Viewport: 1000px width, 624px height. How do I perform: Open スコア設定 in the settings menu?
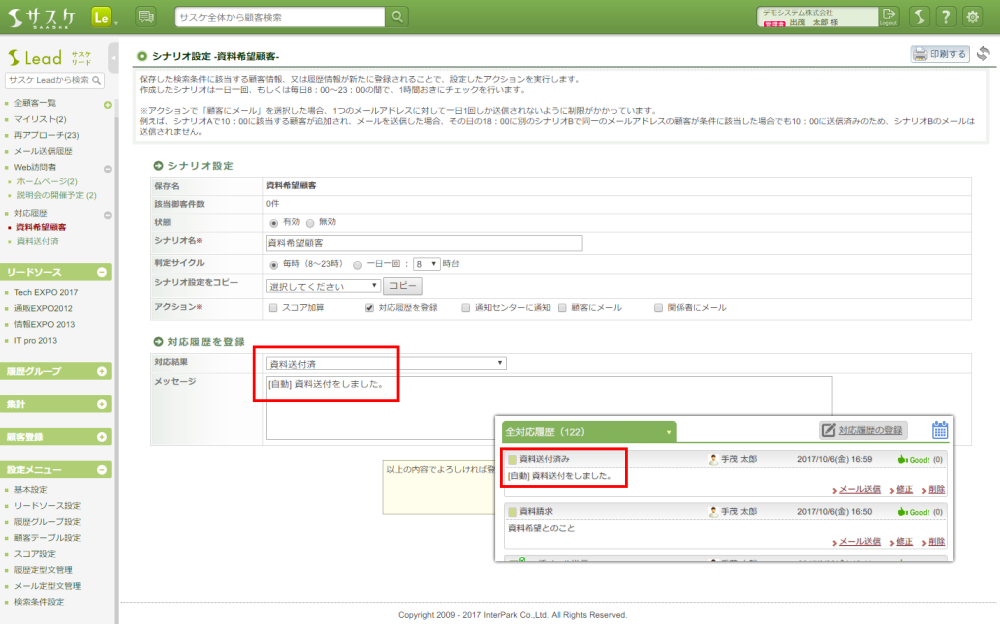35,554
